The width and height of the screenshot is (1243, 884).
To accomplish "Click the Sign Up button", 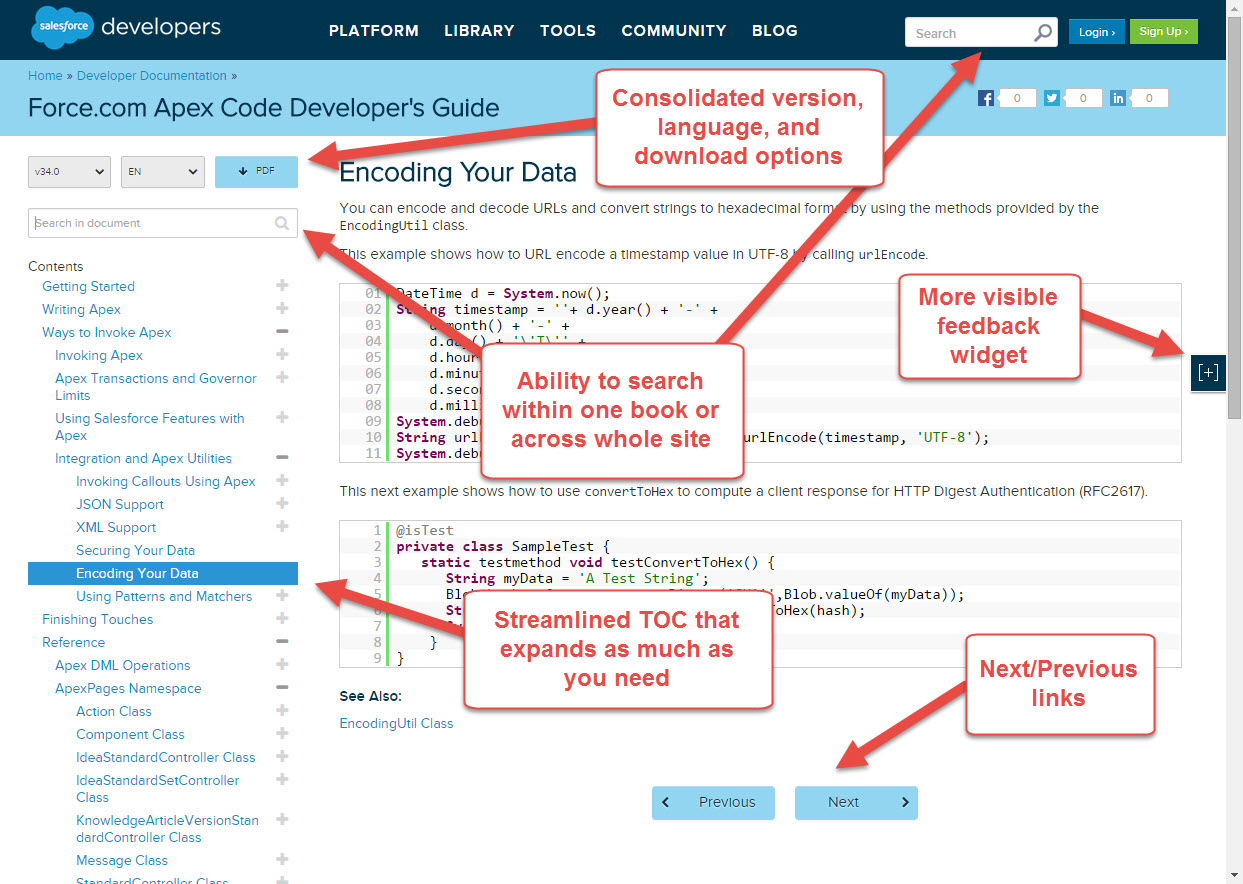I will pyautogui.click(x=1164, y=32).
